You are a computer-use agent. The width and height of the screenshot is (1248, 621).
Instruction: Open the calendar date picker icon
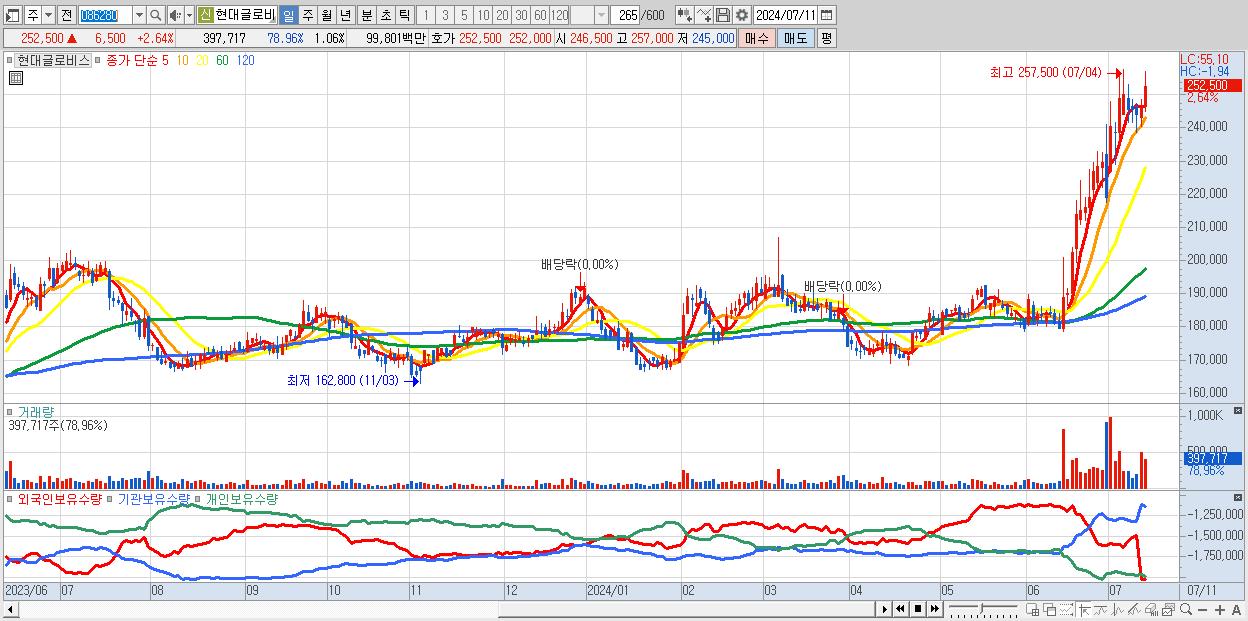828,15
